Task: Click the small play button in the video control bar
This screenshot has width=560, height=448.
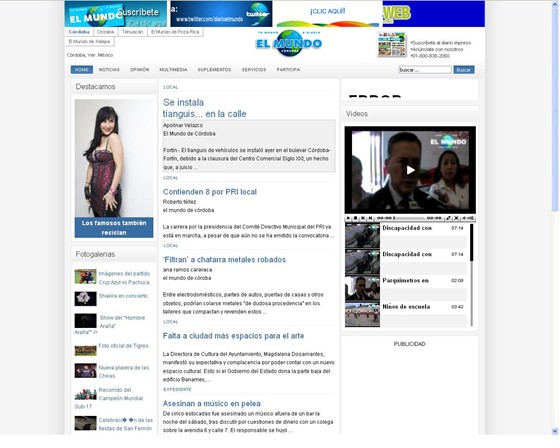Action: click(x=348, y=218)
